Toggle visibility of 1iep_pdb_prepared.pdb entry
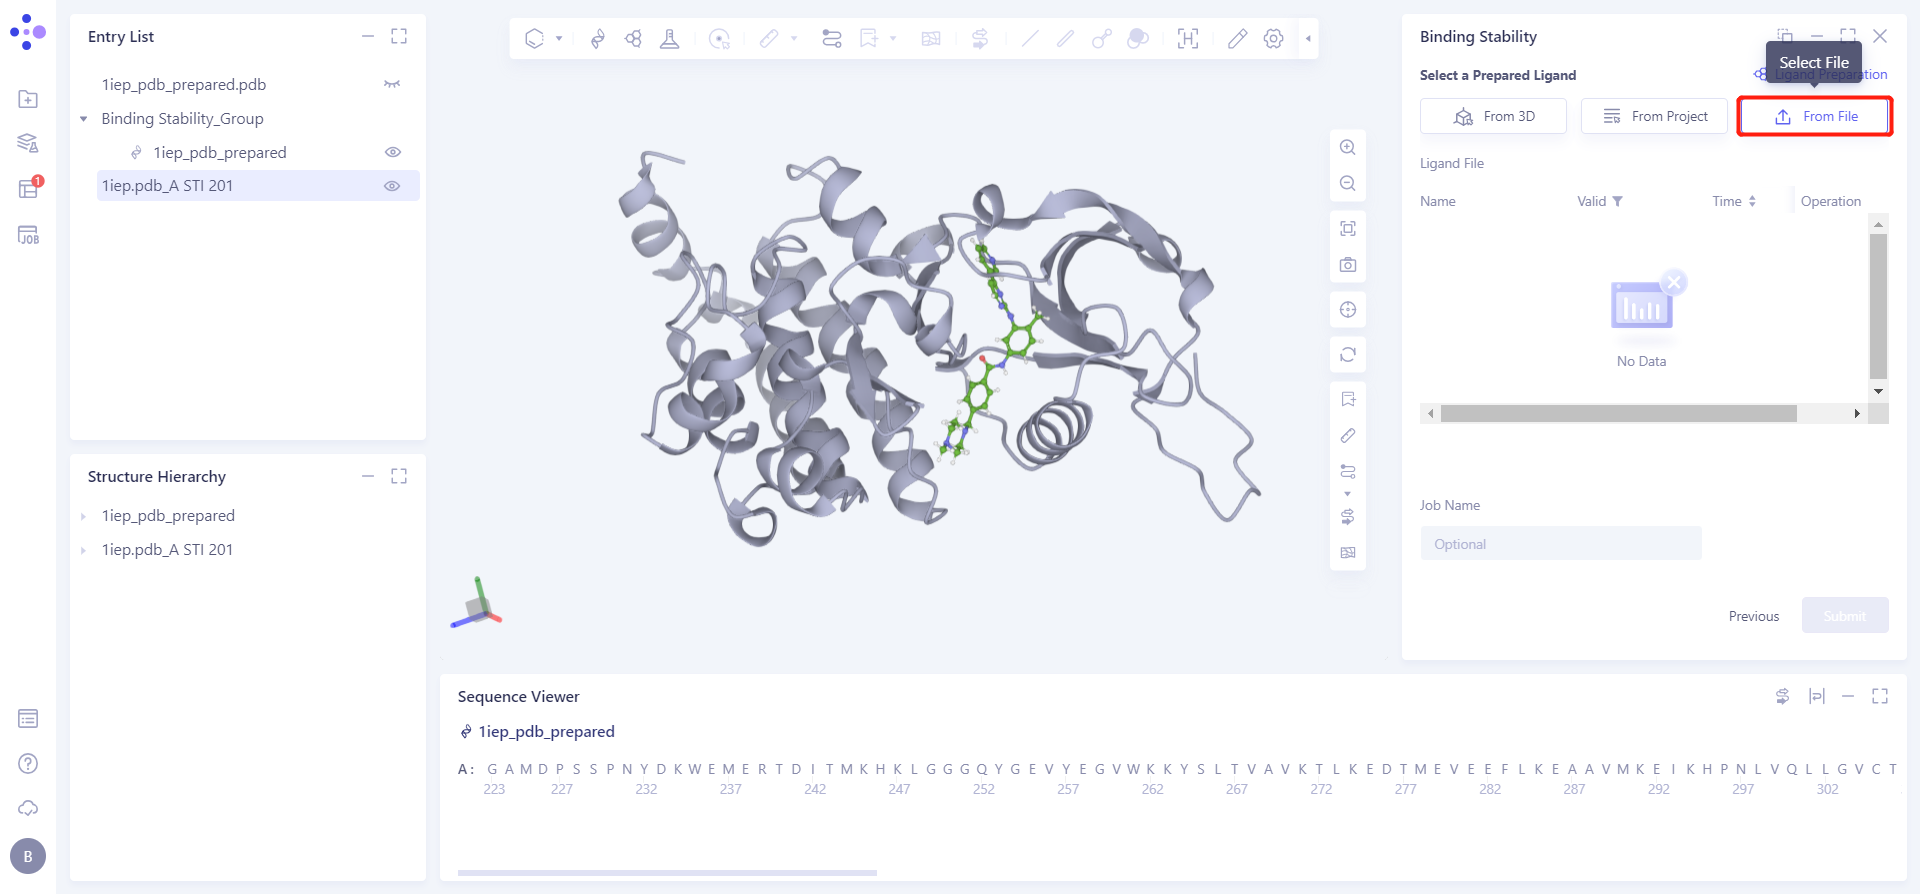Image resolution: width=1920 pixels, height=894 pixels. 392,85
